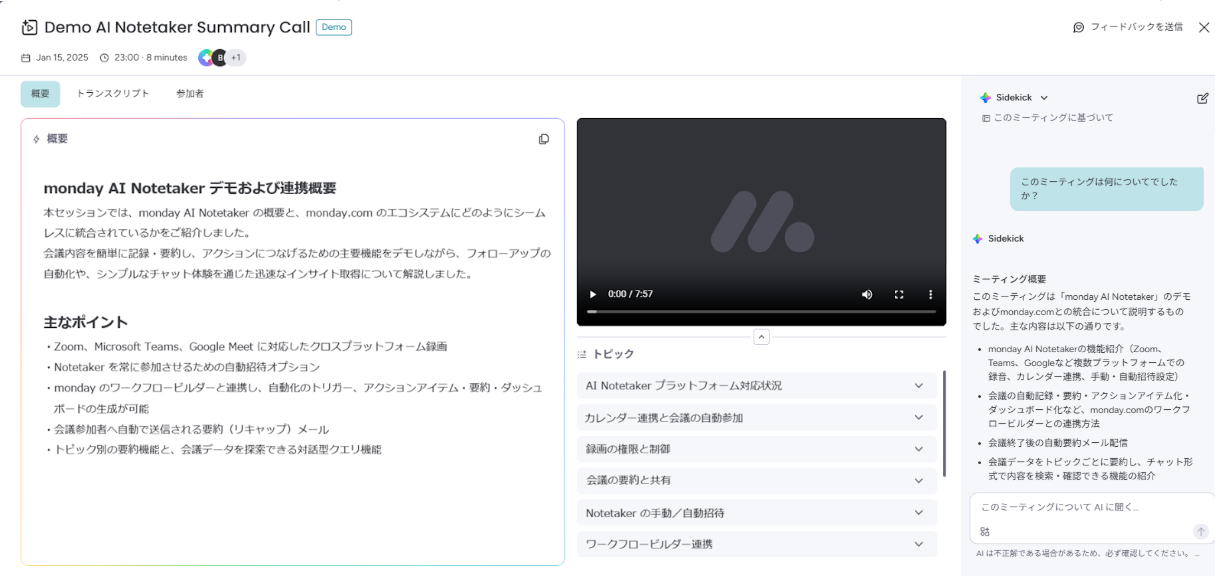Start a new Sidekick chat edit icon

point(1202,98)
